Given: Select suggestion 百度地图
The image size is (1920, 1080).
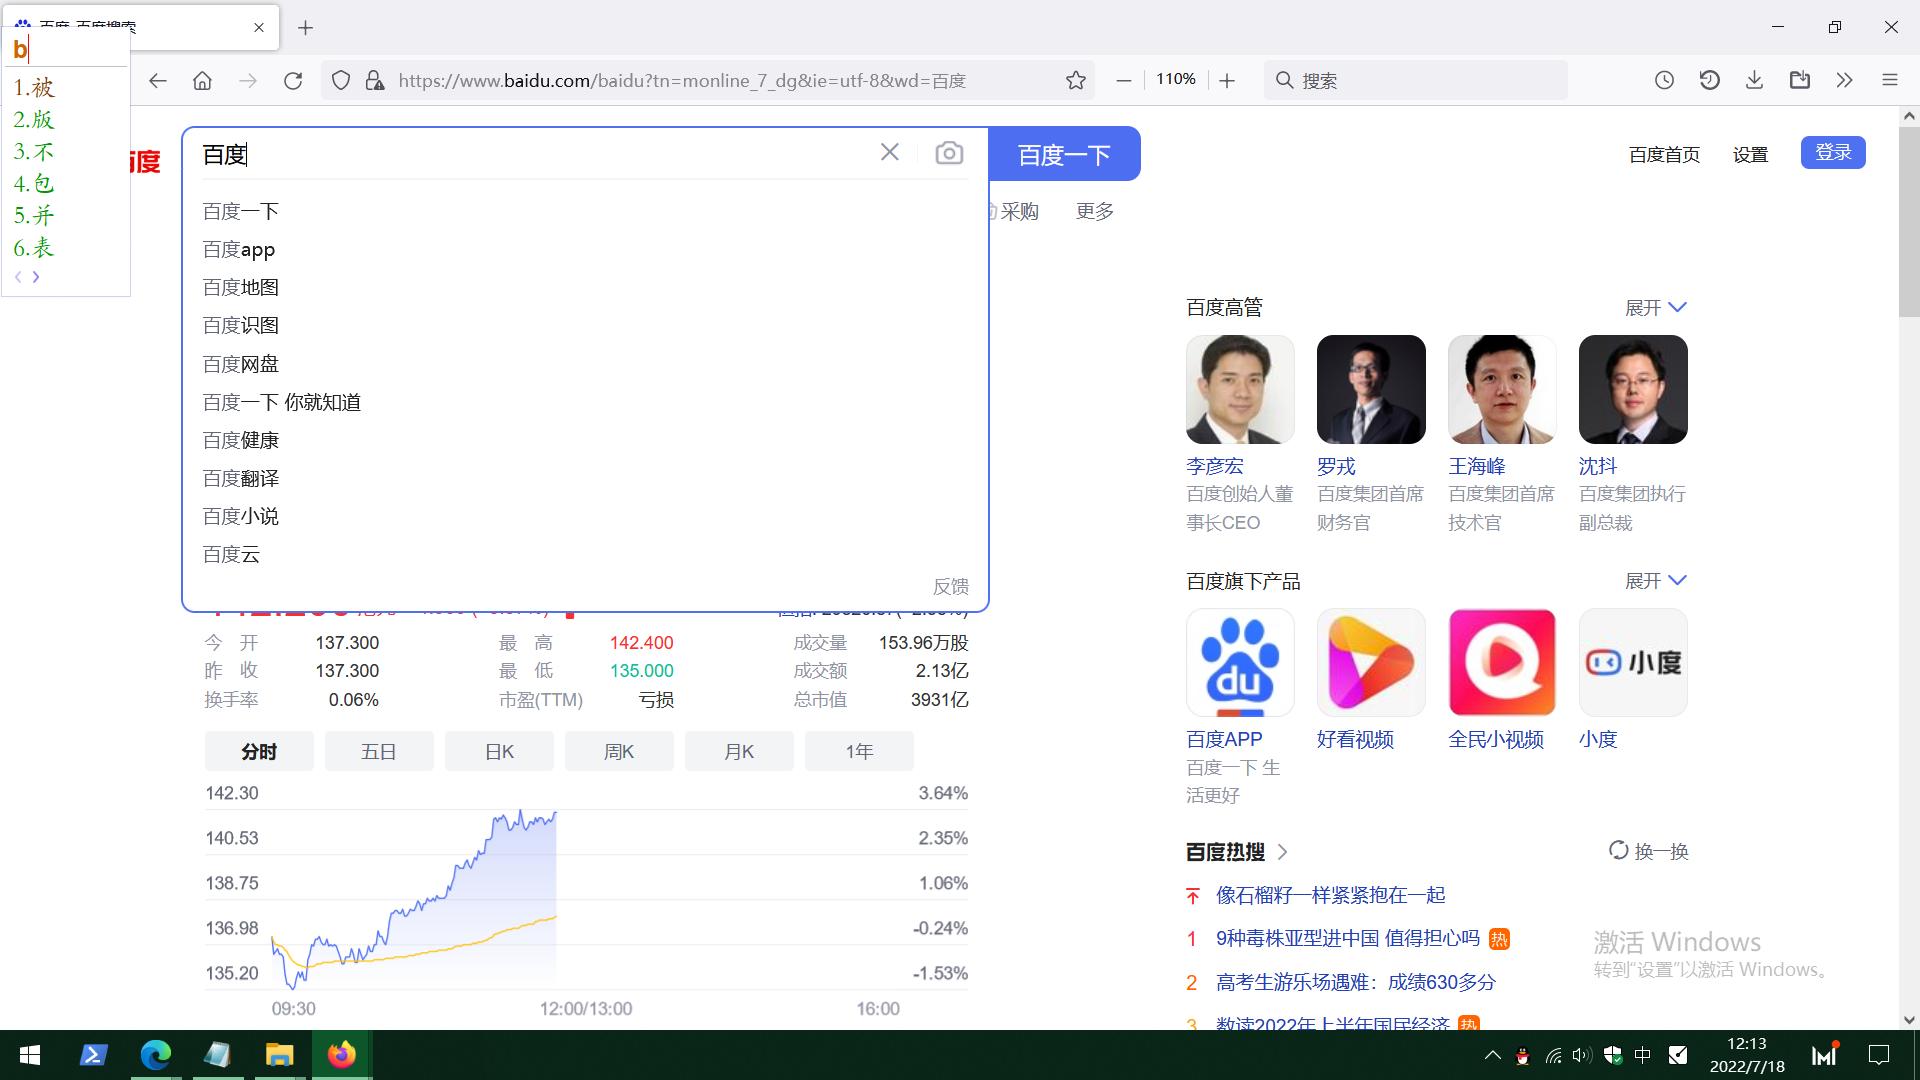Looking at the screenshot, I should tap(241, 288).
